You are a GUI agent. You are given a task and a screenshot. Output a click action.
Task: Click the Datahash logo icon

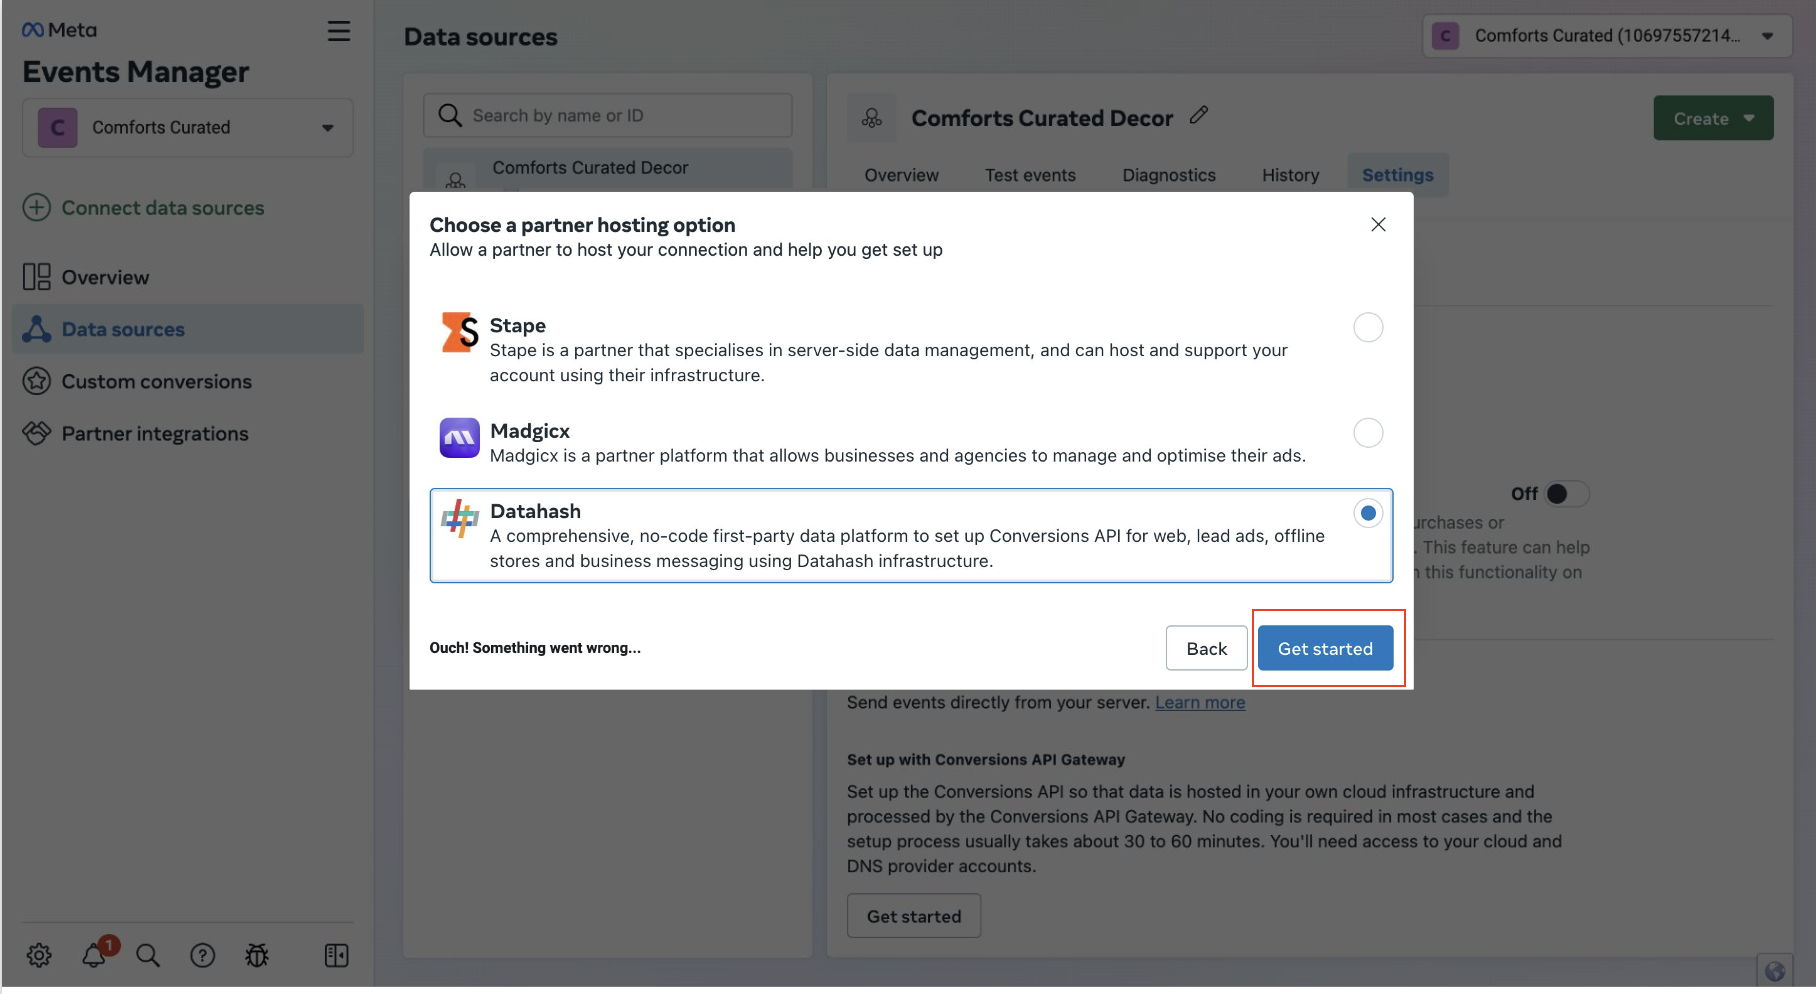[x=460, y=518]
